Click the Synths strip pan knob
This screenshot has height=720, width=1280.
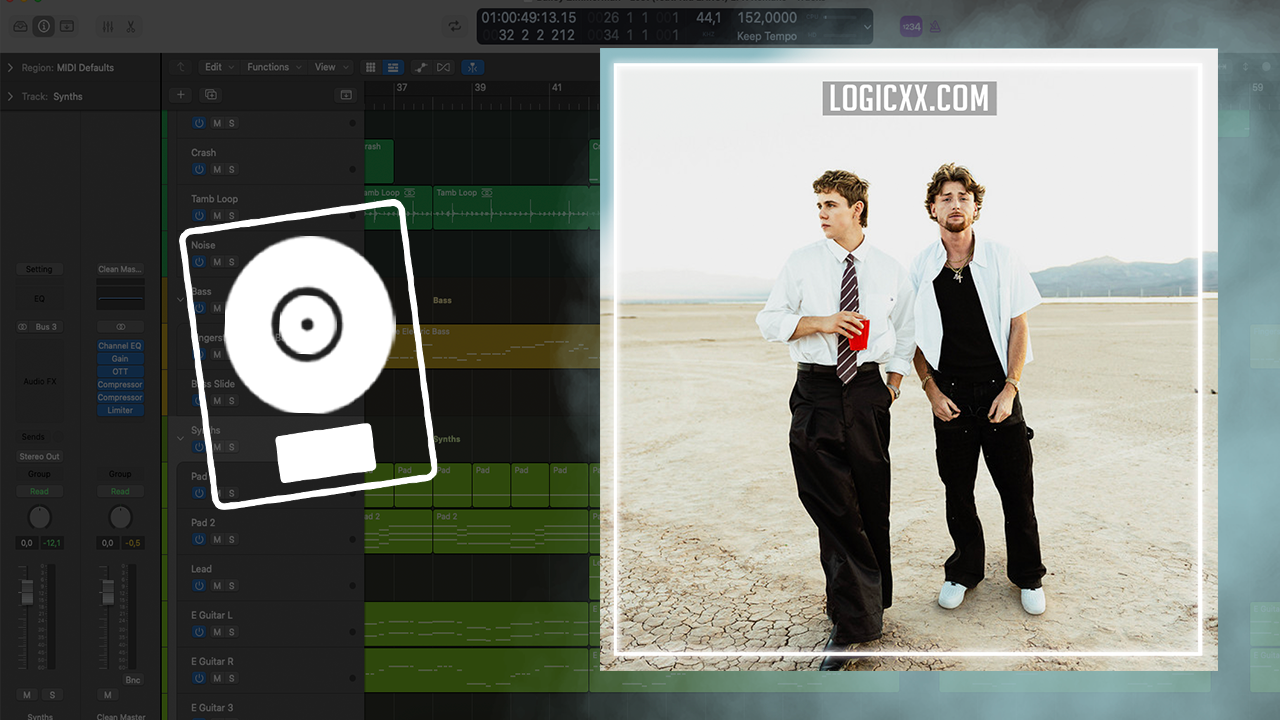point(39,517)
